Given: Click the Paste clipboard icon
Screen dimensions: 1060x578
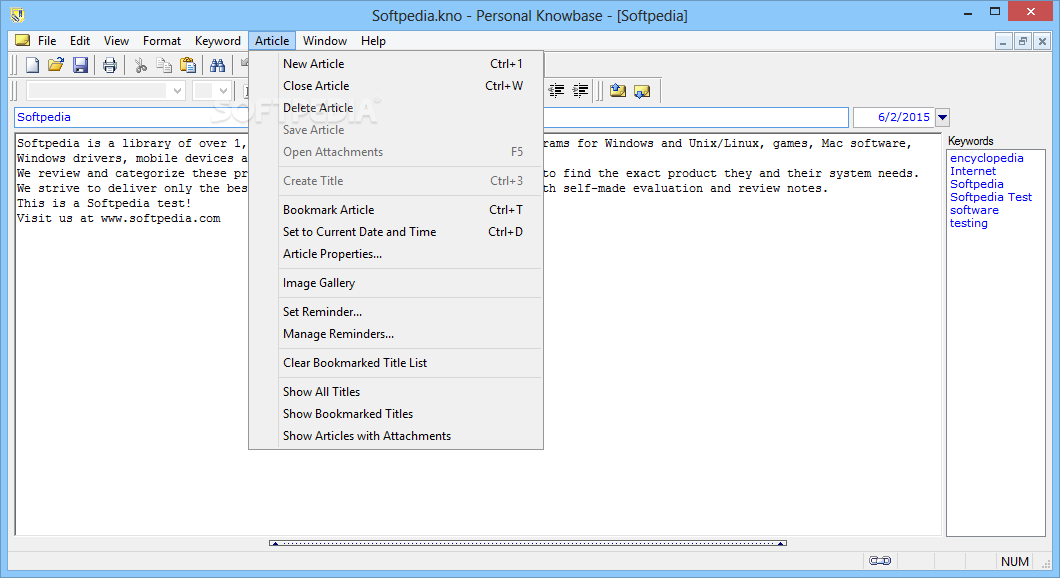Looking at the screenshot, I should pos(188,65).
